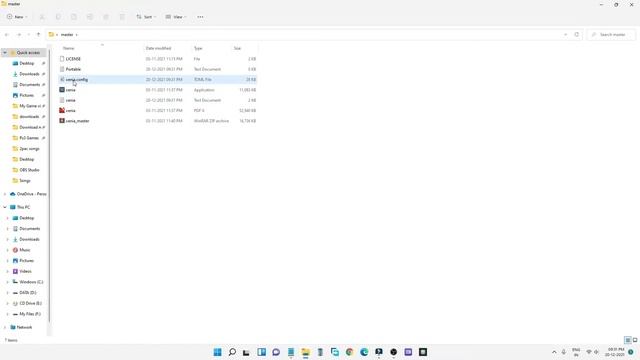Select the xenia Text Document row
Viewport: 640px width, 360px height.
[x=158, y=100]
